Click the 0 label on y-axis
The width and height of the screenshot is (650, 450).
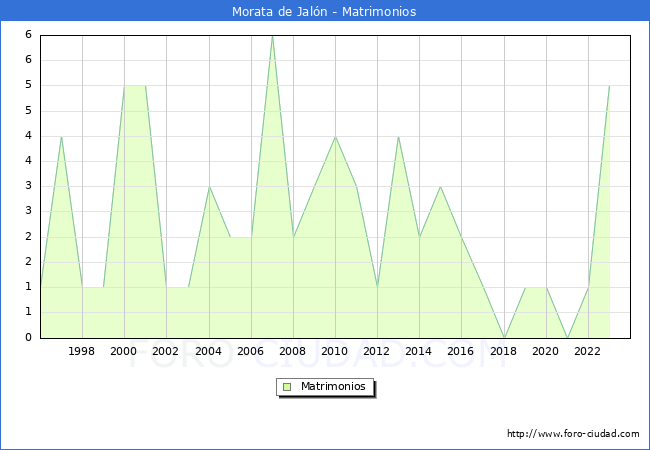point(29,337)
